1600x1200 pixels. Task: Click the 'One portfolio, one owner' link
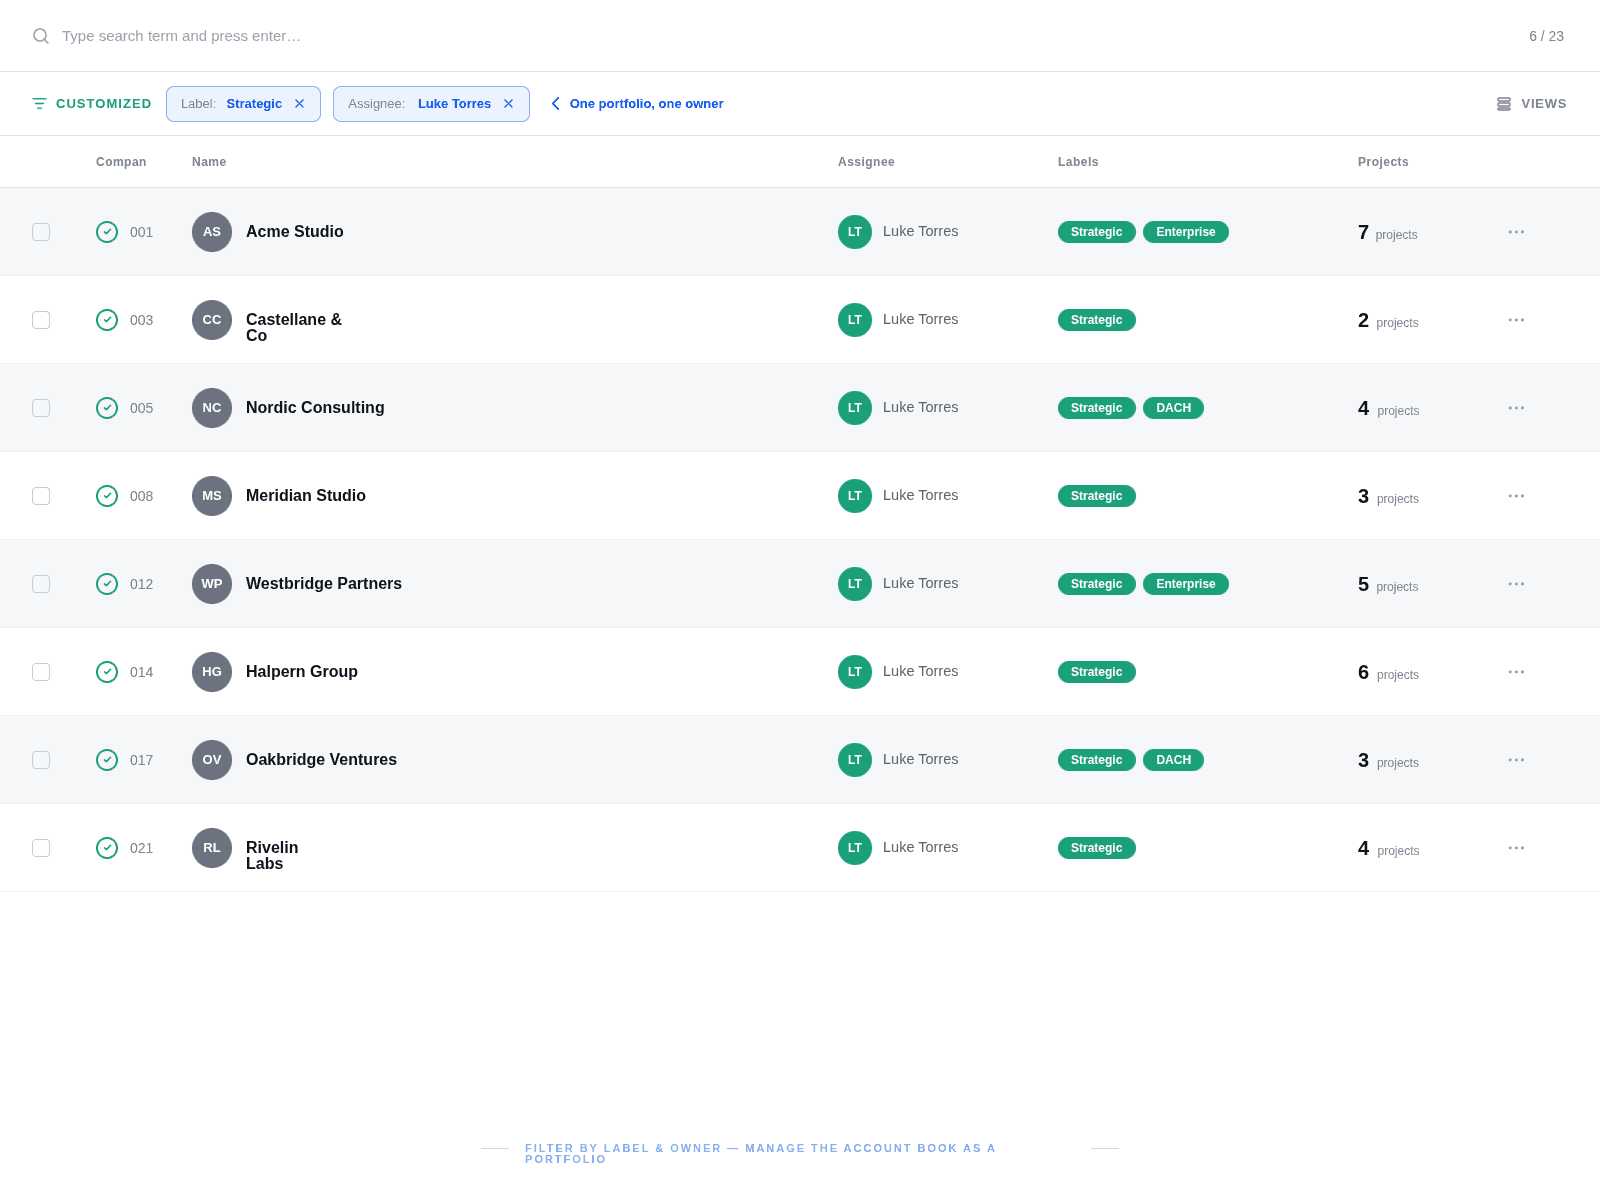click(x=637, y=104)
